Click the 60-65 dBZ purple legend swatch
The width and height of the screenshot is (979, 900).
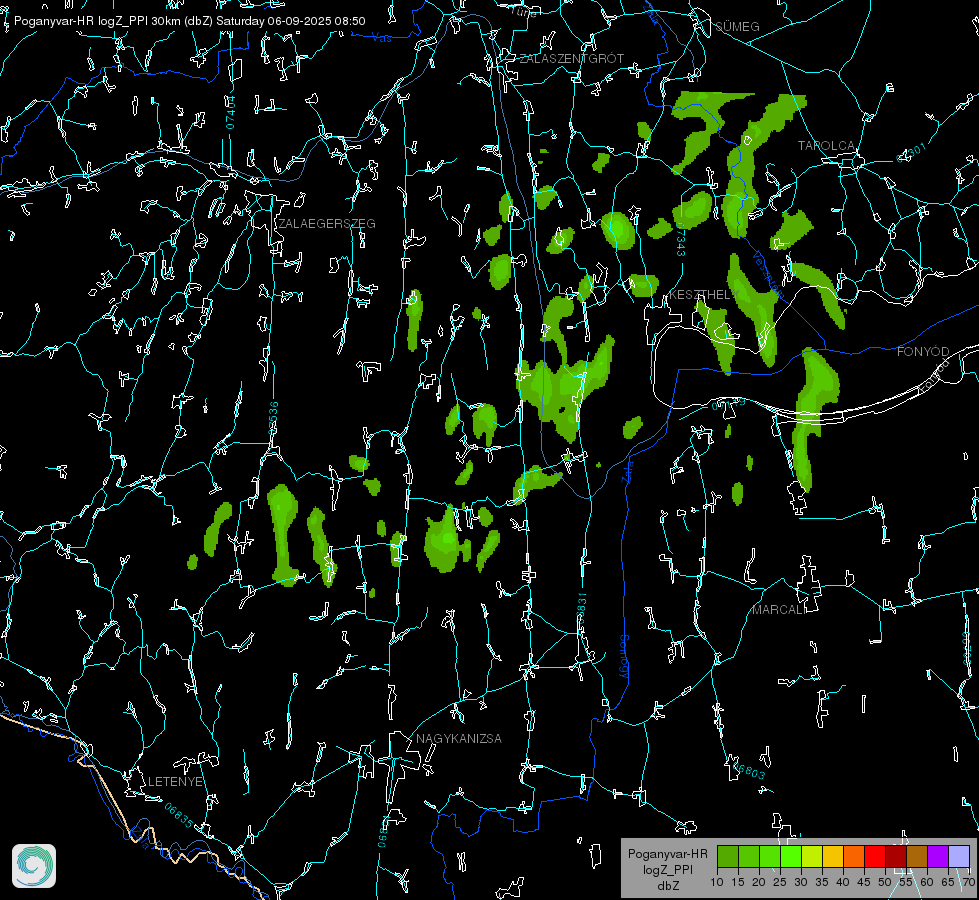pos(938,856)
